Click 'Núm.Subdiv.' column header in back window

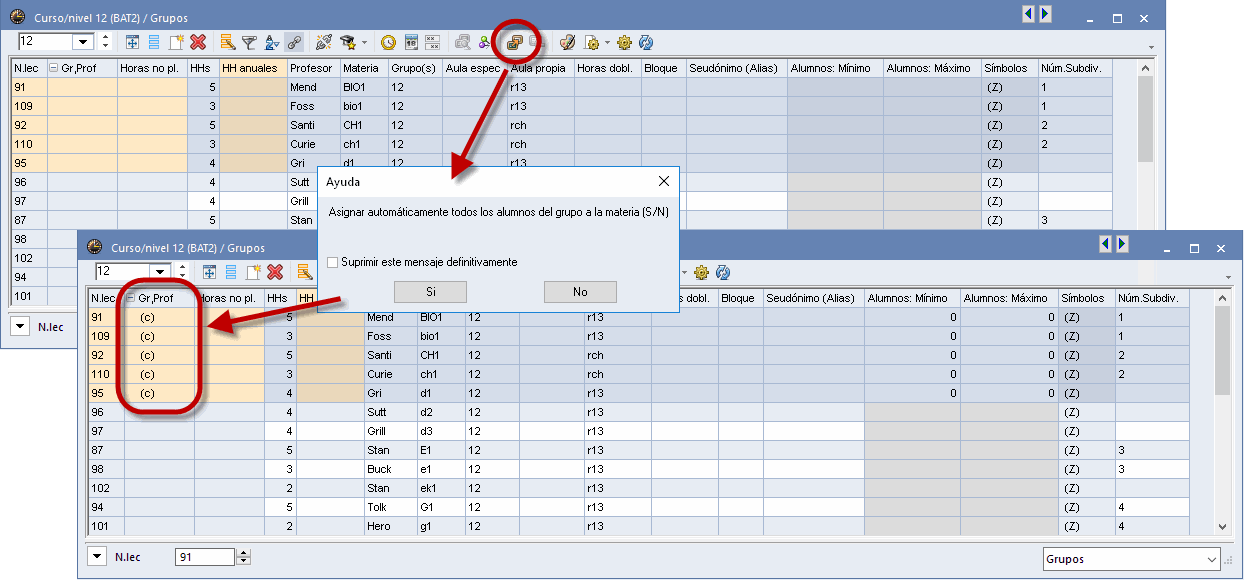tap(1075, 68)
